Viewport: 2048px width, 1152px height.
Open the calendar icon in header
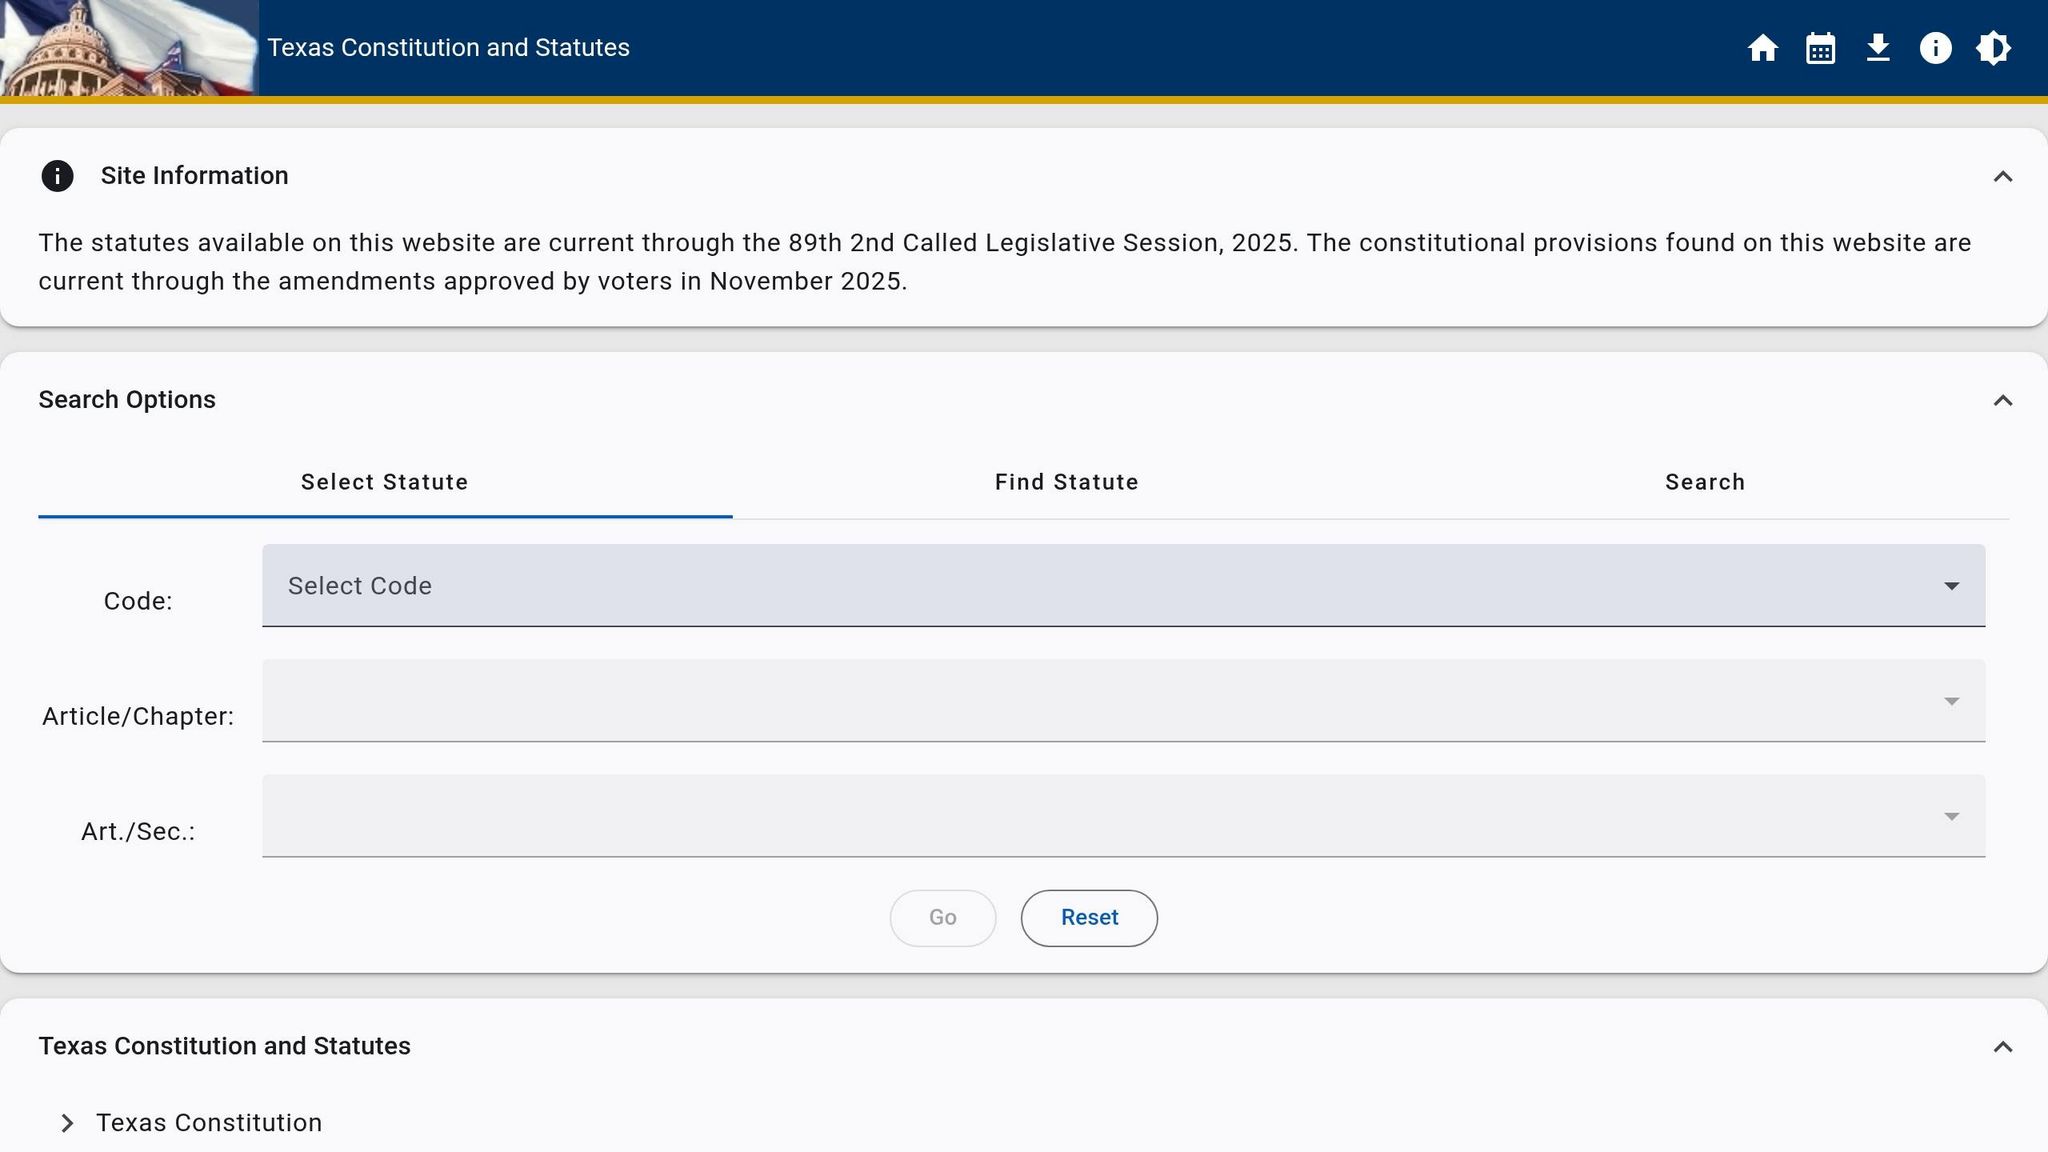1820,48
